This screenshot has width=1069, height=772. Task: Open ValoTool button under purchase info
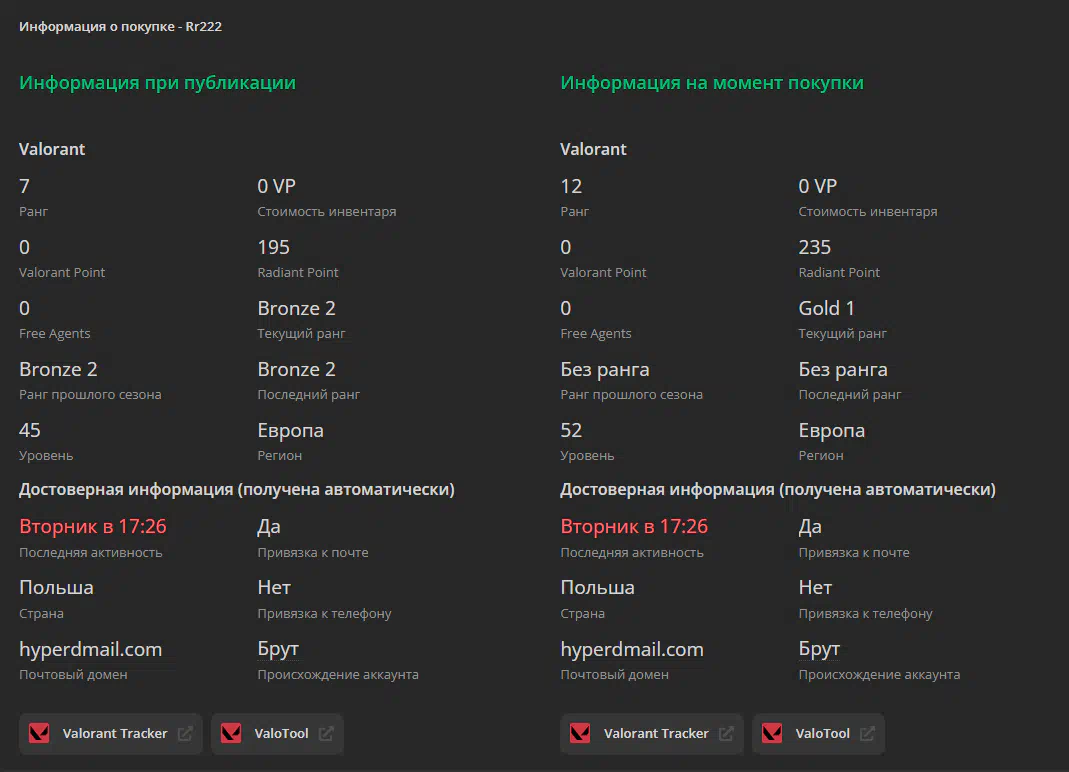pos(818,734)
